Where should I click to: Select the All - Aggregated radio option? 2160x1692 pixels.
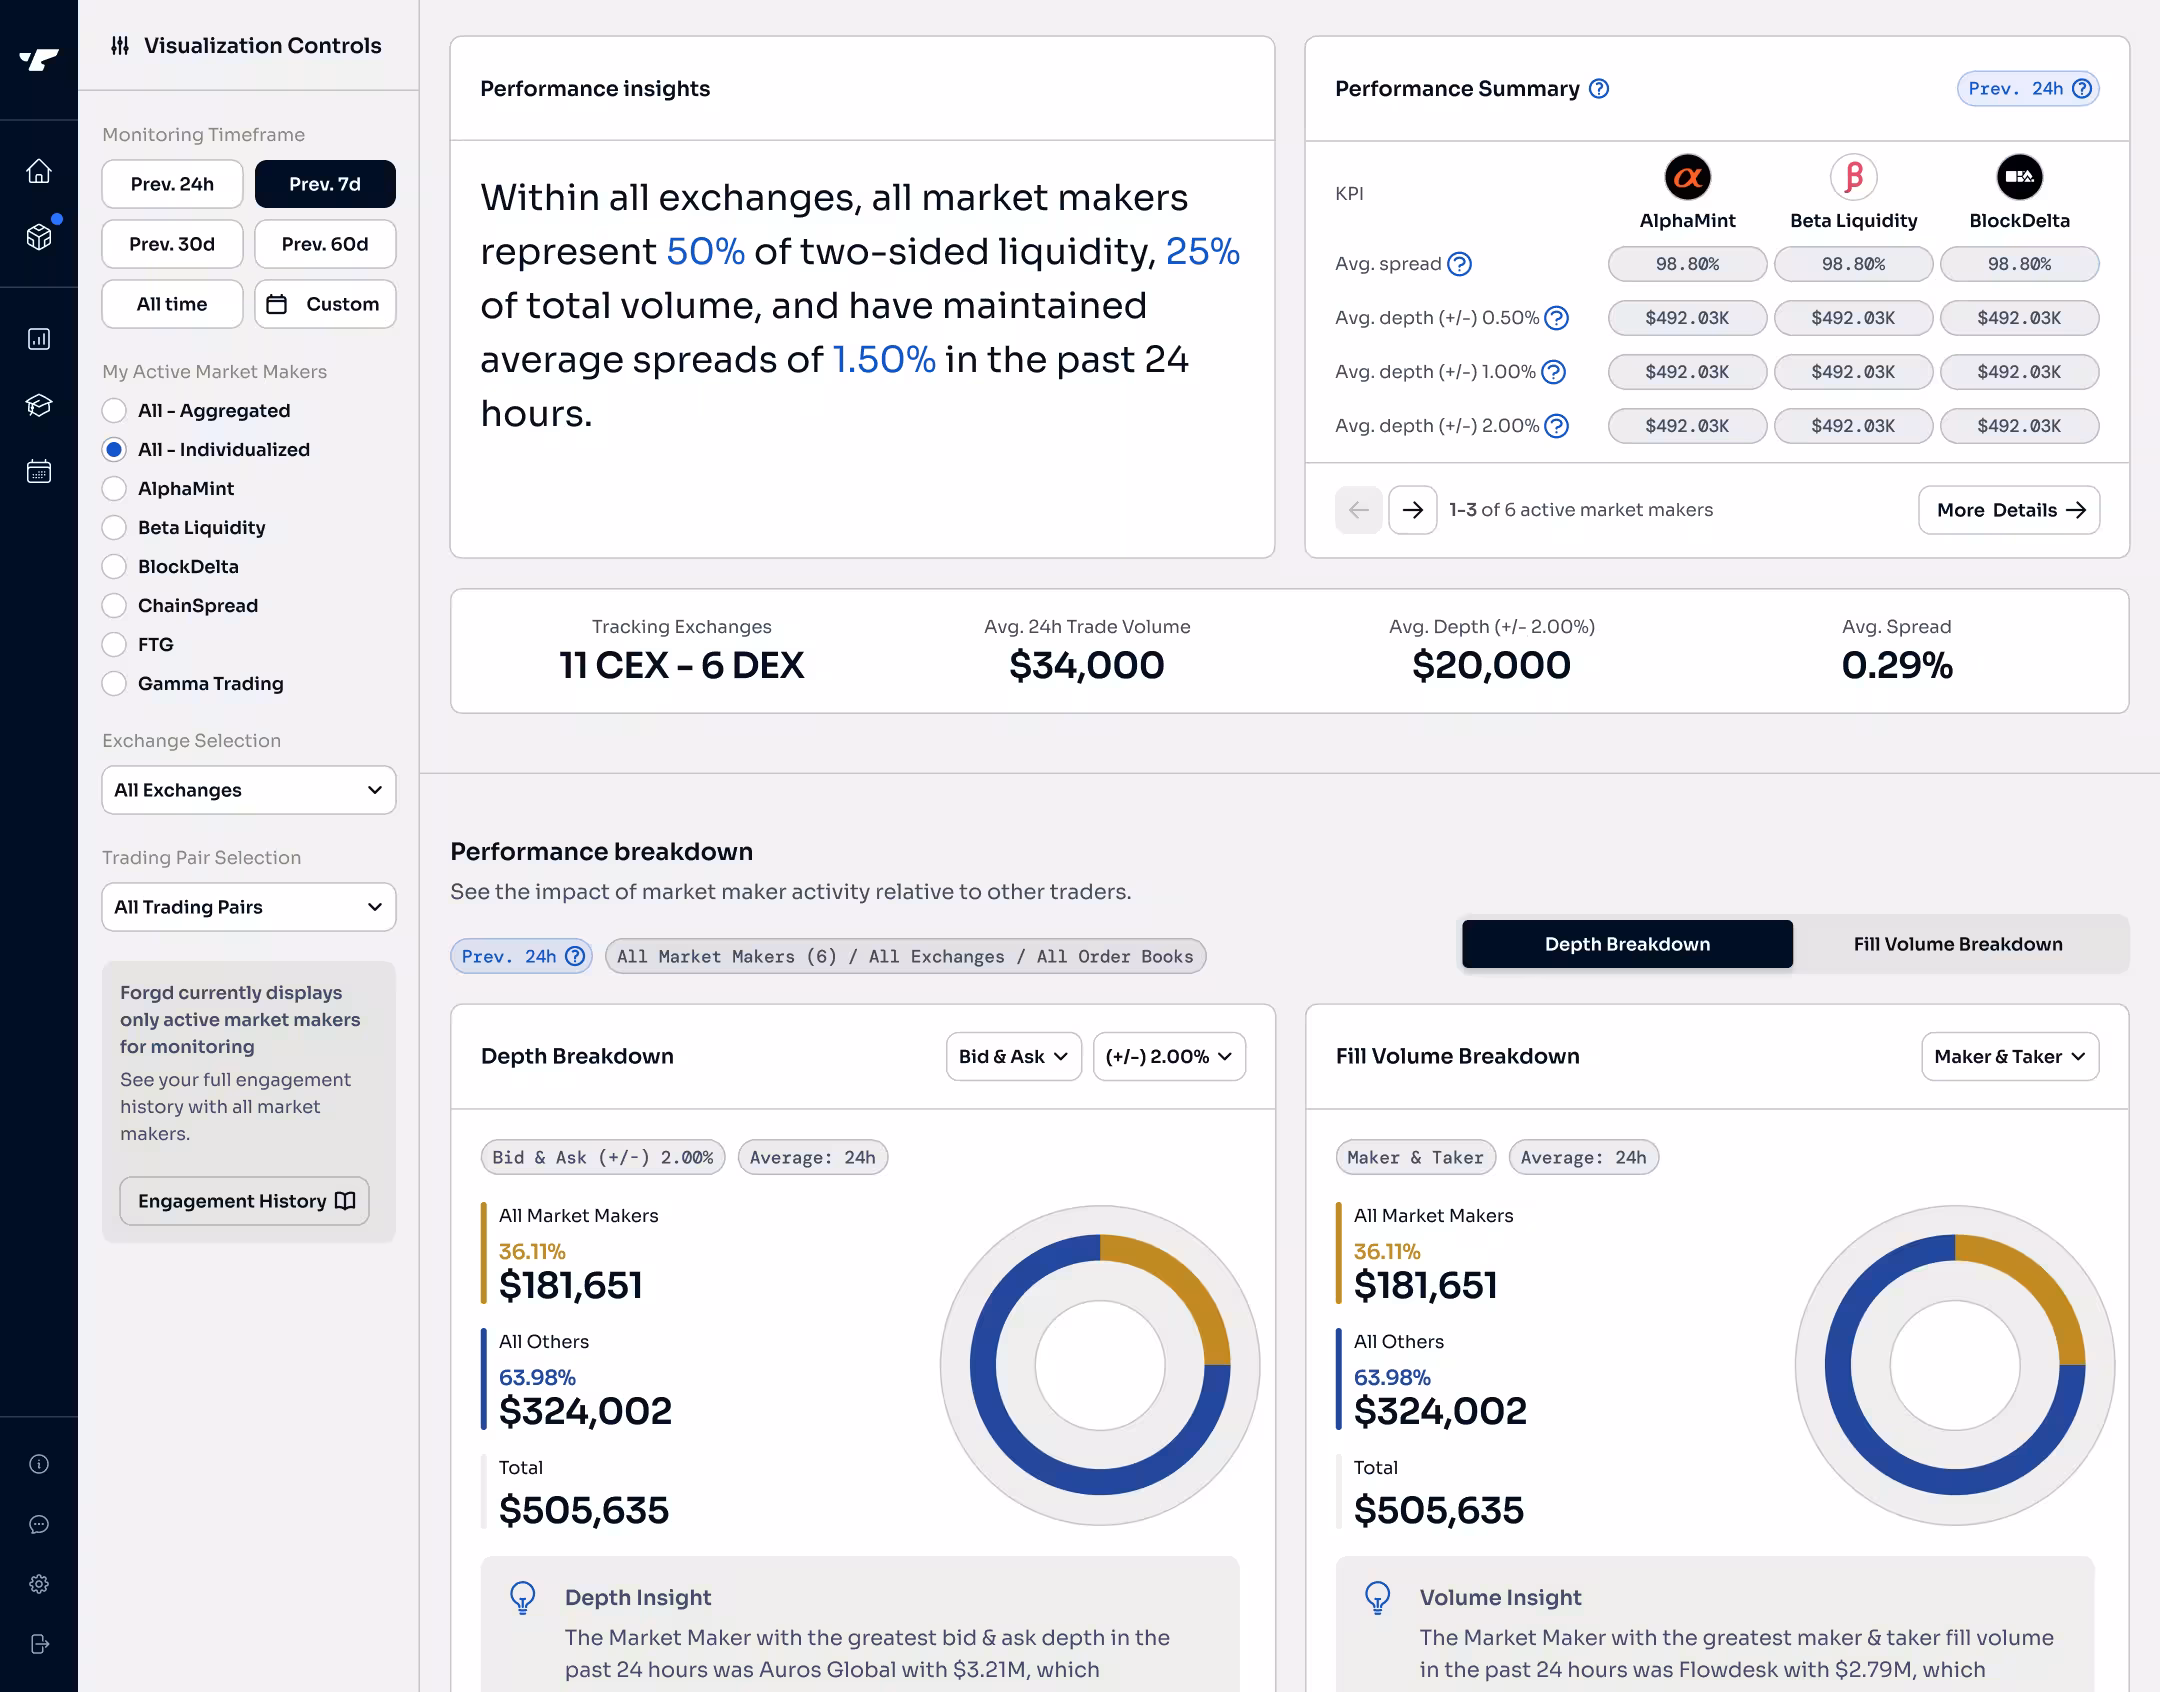pyautogui.click(x=114, y=411)
